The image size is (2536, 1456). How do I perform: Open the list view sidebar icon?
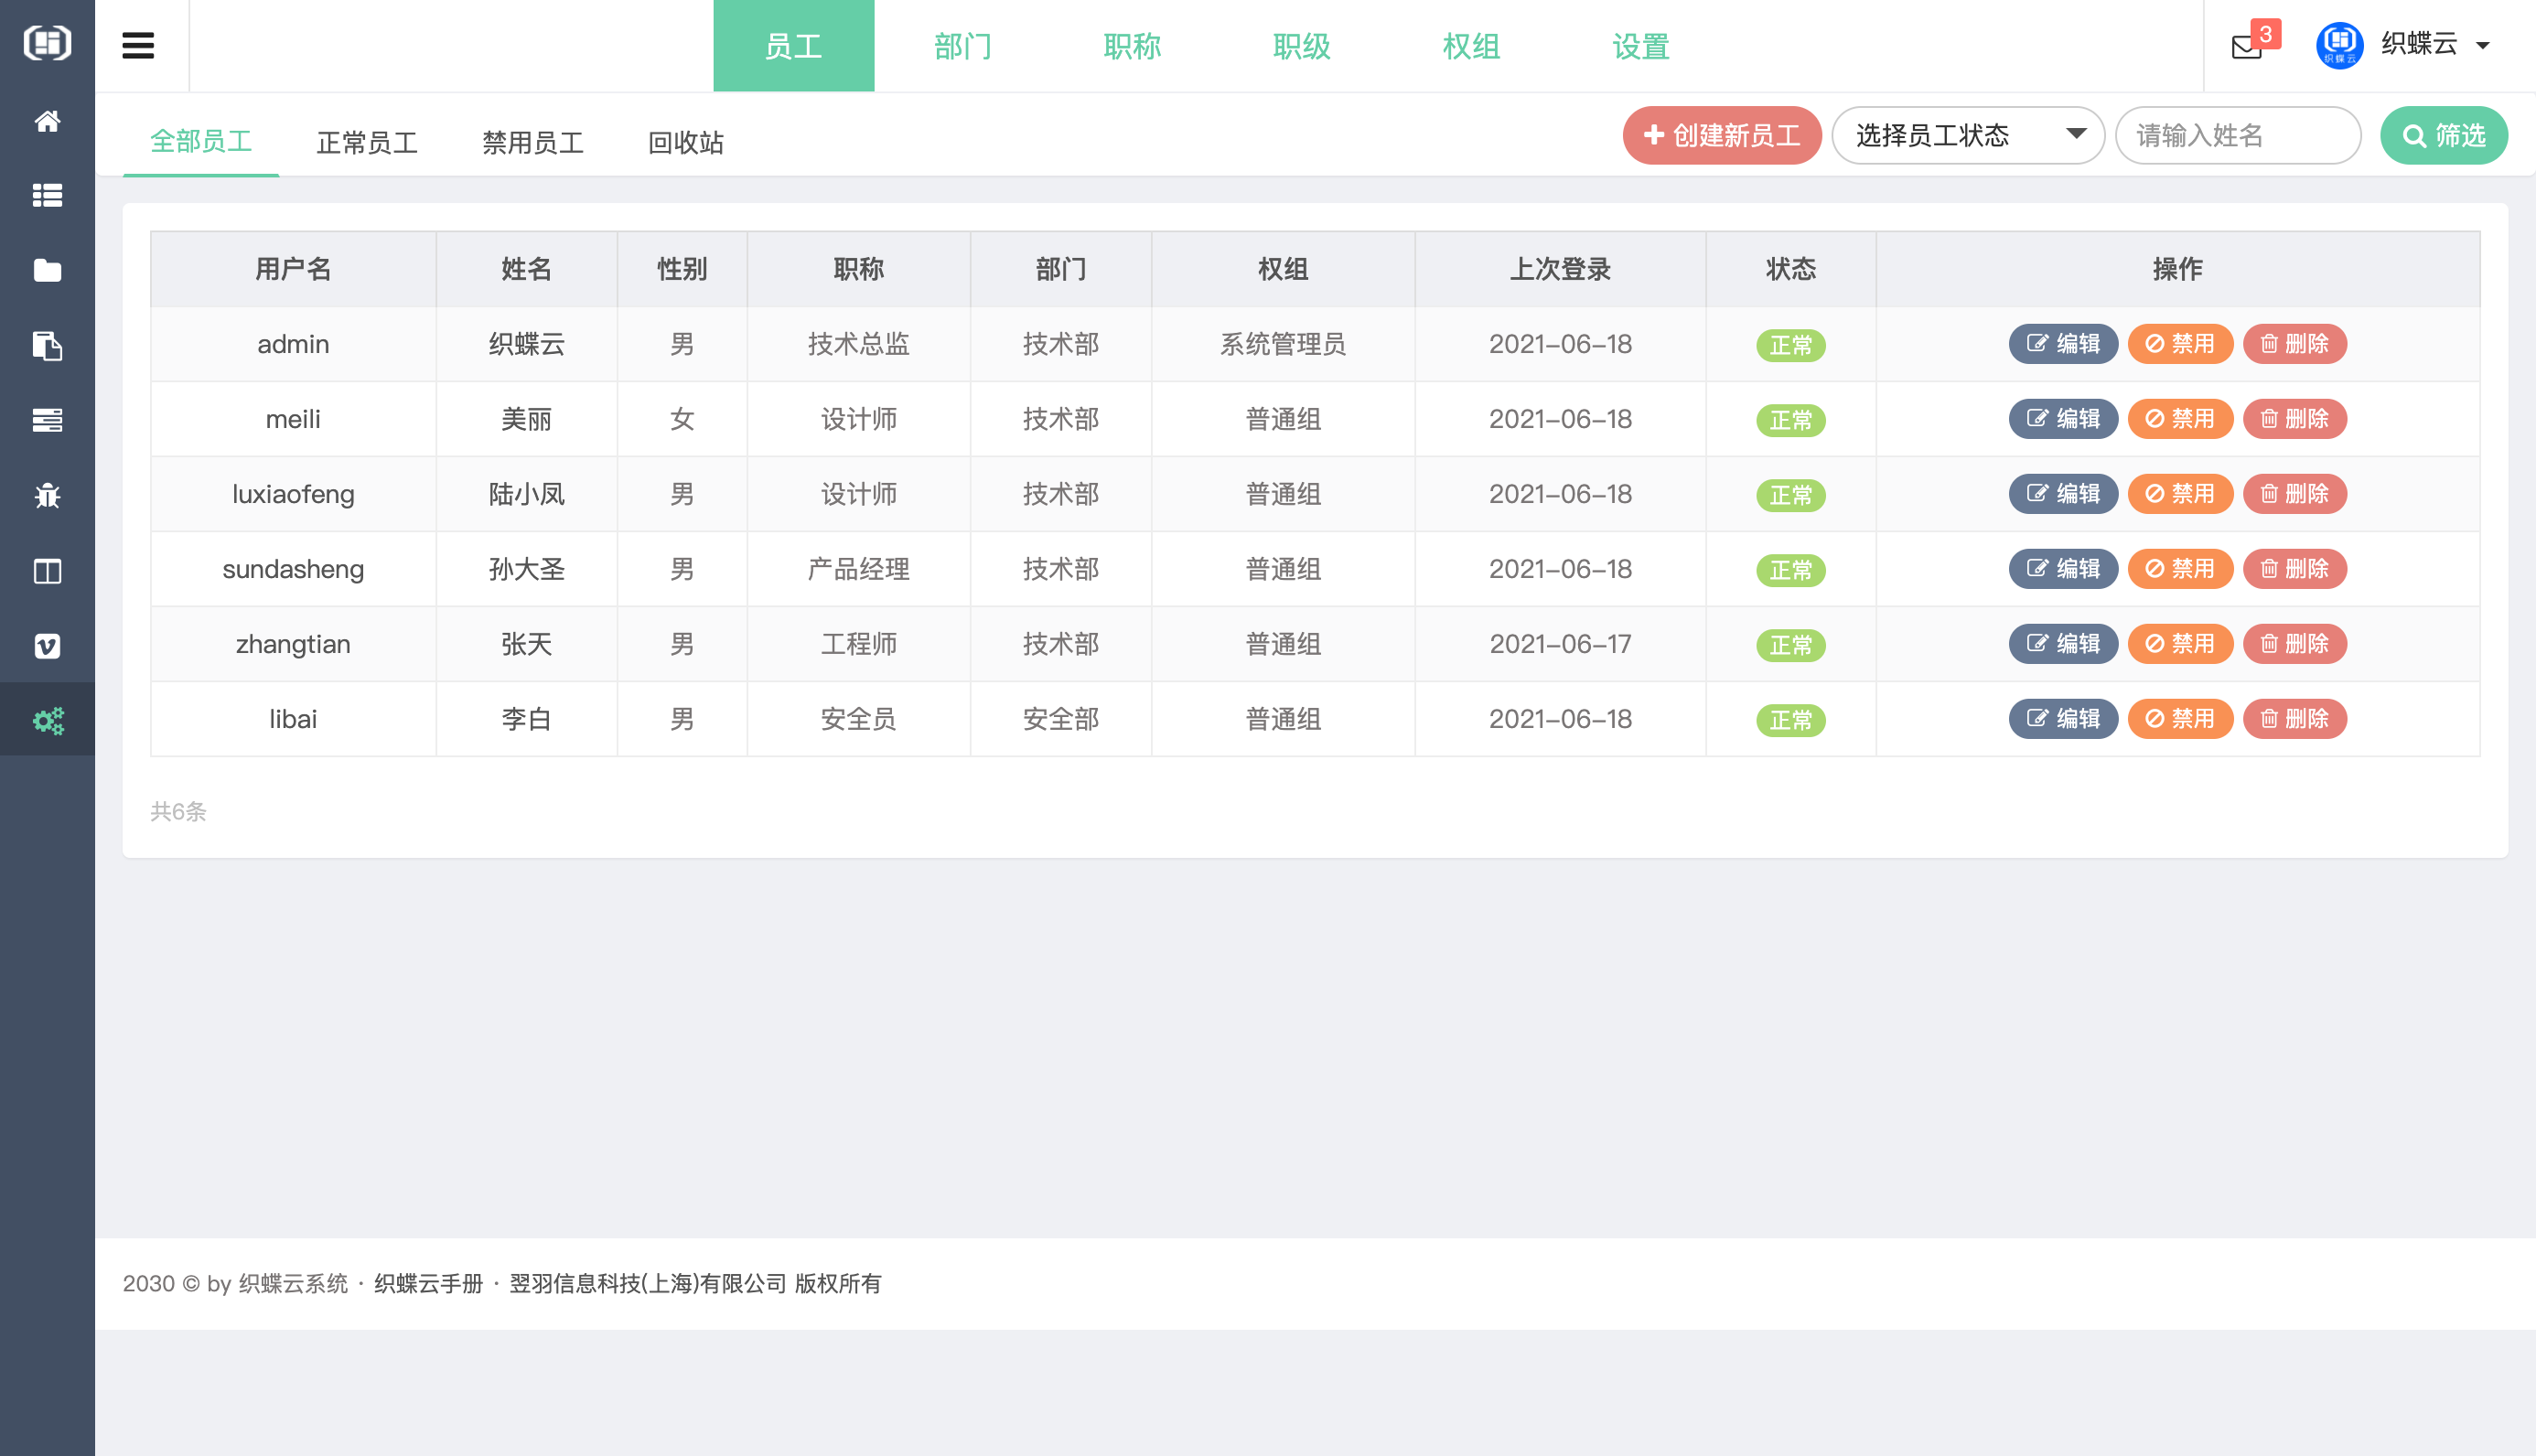(x=47, y=196)
